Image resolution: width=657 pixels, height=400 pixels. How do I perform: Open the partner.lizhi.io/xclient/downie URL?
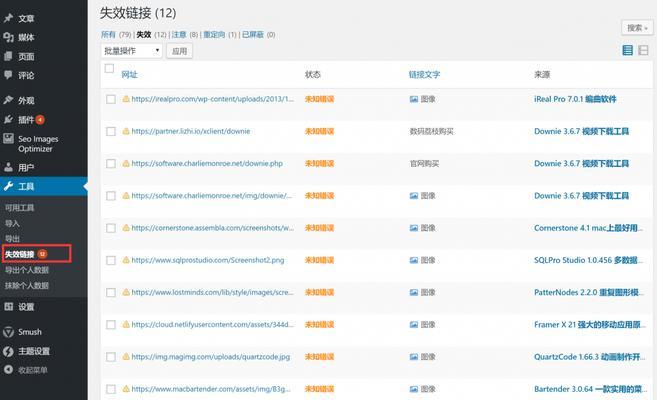coord(191,131)
